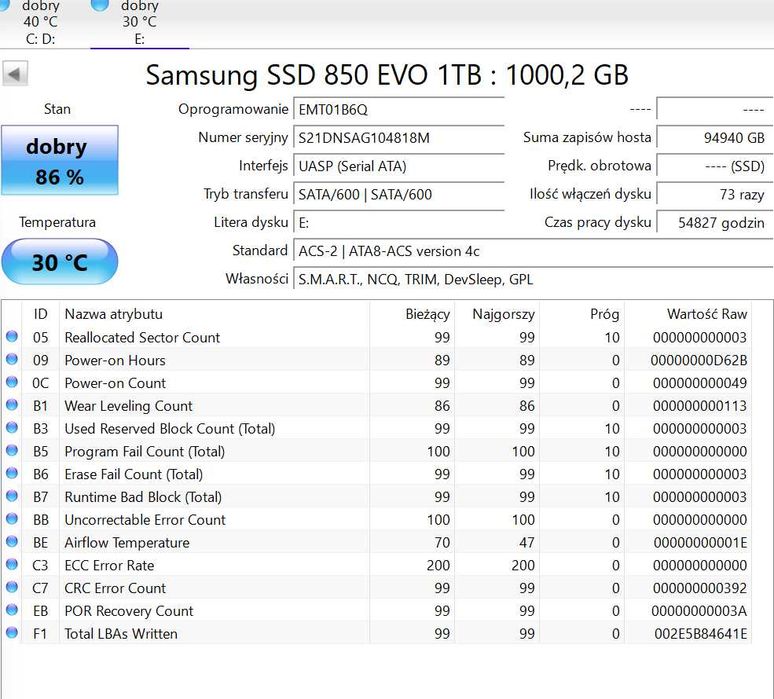Image resolution: width=774 pixels, height=699 pixels.
Task: Click the status dot for POR Recovery Count
Action: click(12, 610)
